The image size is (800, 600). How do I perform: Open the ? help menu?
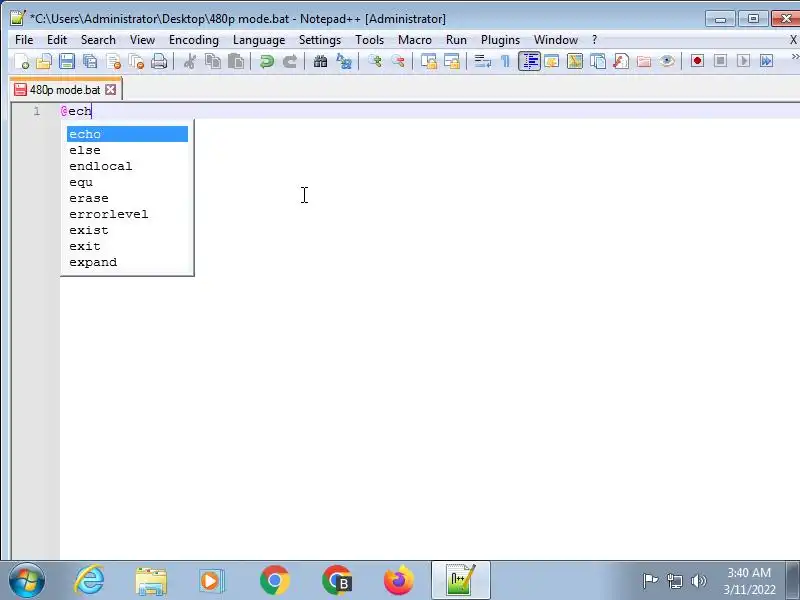(x=594, y=40)
